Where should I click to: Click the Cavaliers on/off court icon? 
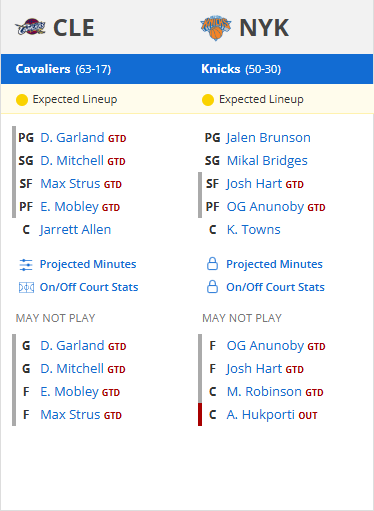(26, 287)
